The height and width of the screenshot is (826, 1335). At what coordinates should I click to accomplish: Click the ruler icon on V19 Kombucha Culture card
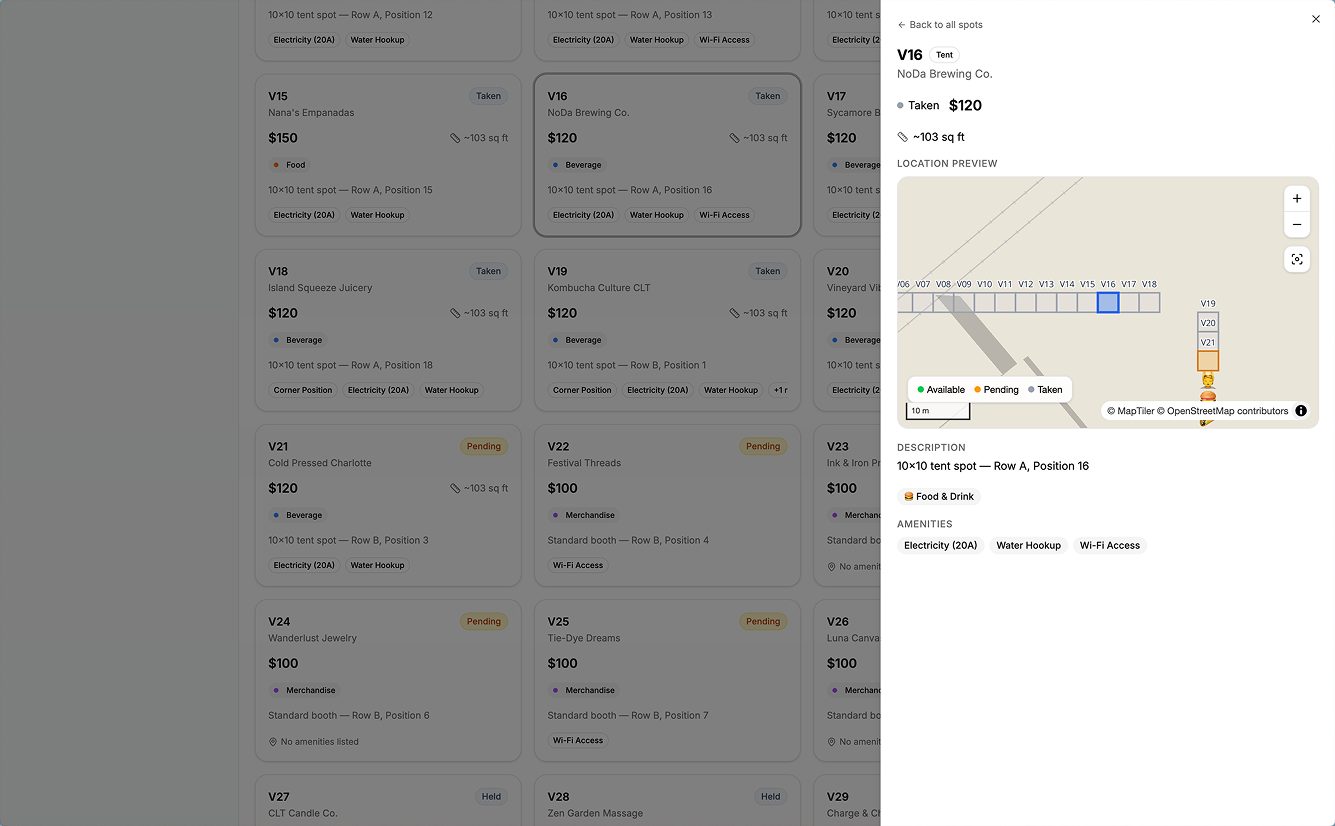[x=734, y=313]
